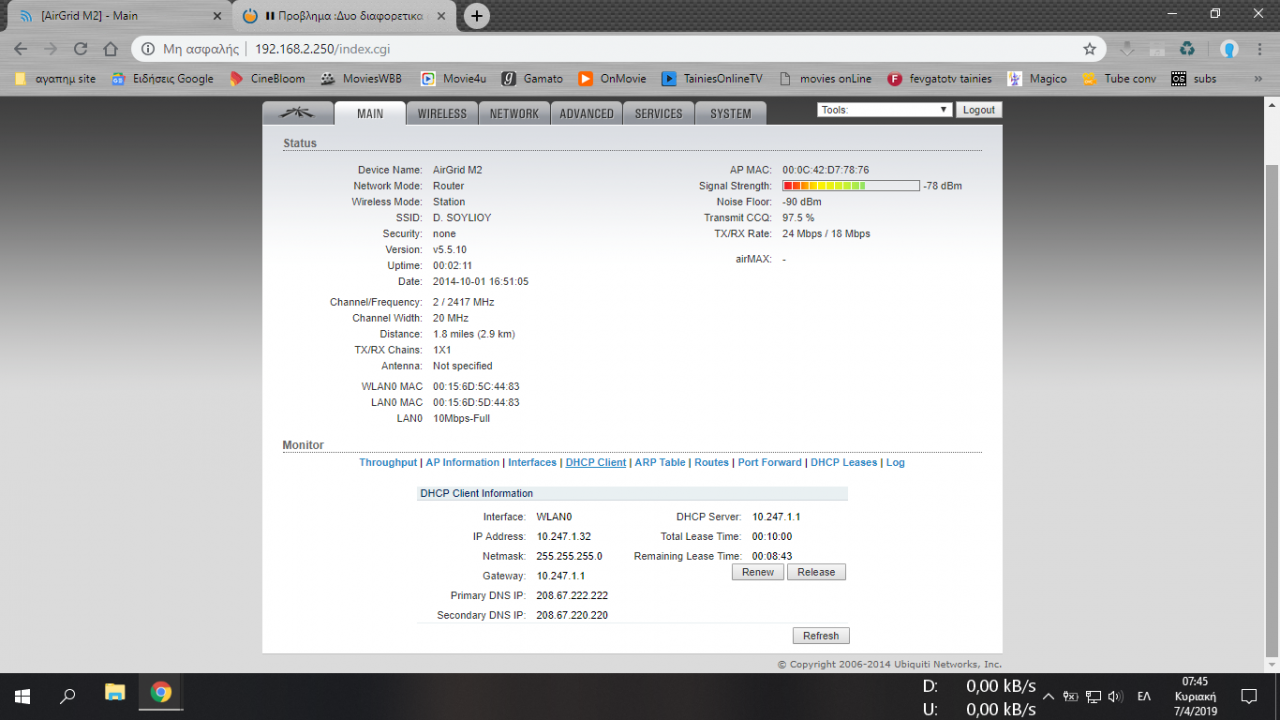The height and width of the screenshot is (720, 1280).
Task: Open the taskbar clock and date
Action: click(1195, 696)
